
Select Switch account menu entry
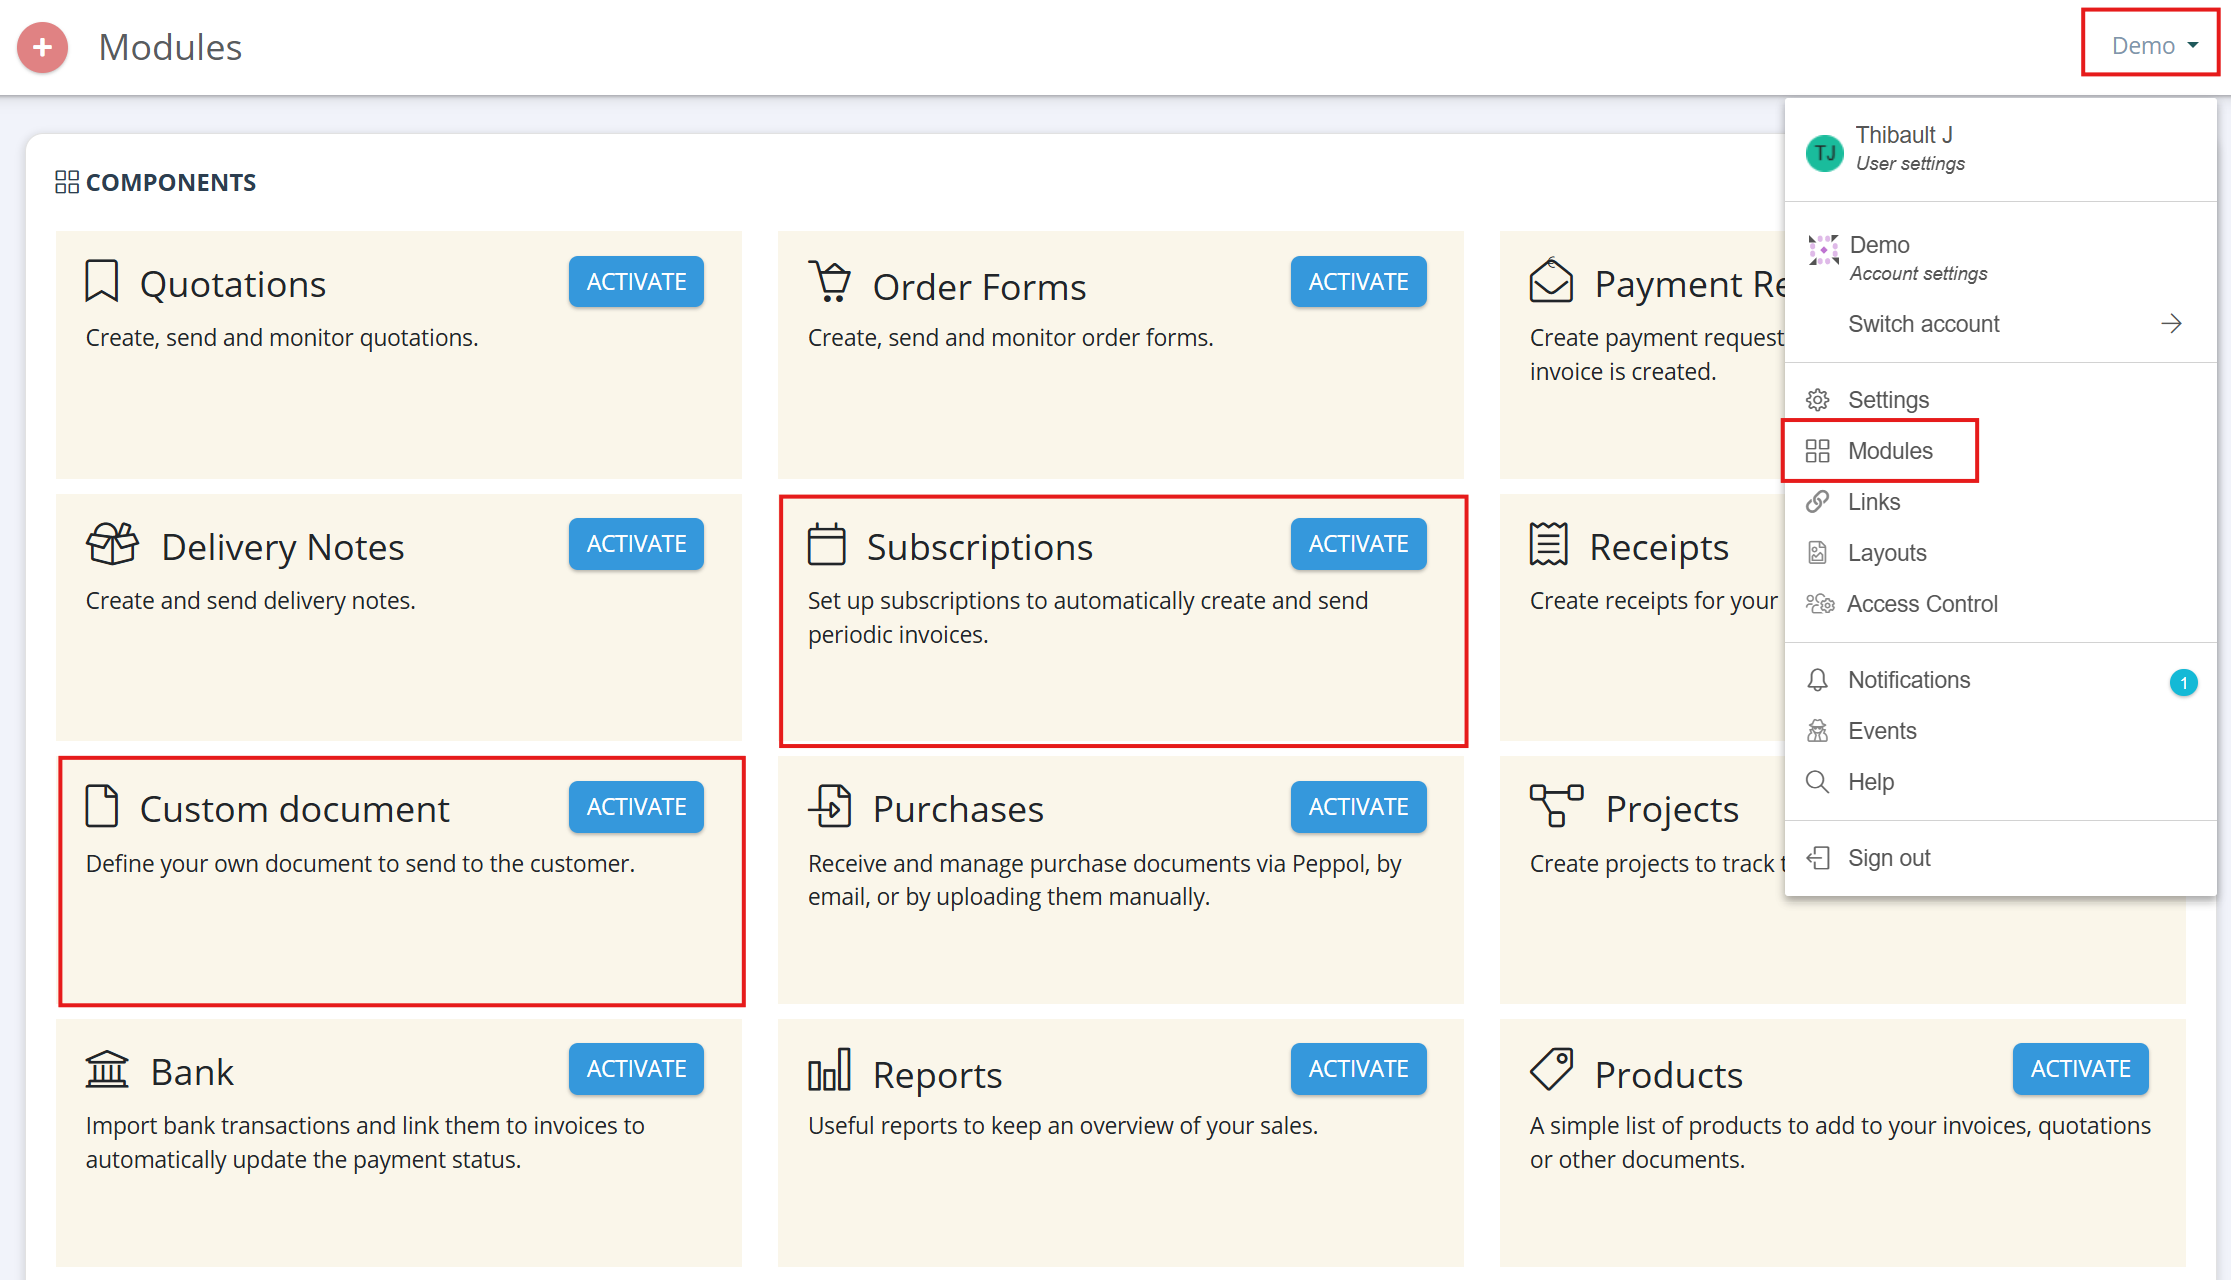tap(2000, 324)
